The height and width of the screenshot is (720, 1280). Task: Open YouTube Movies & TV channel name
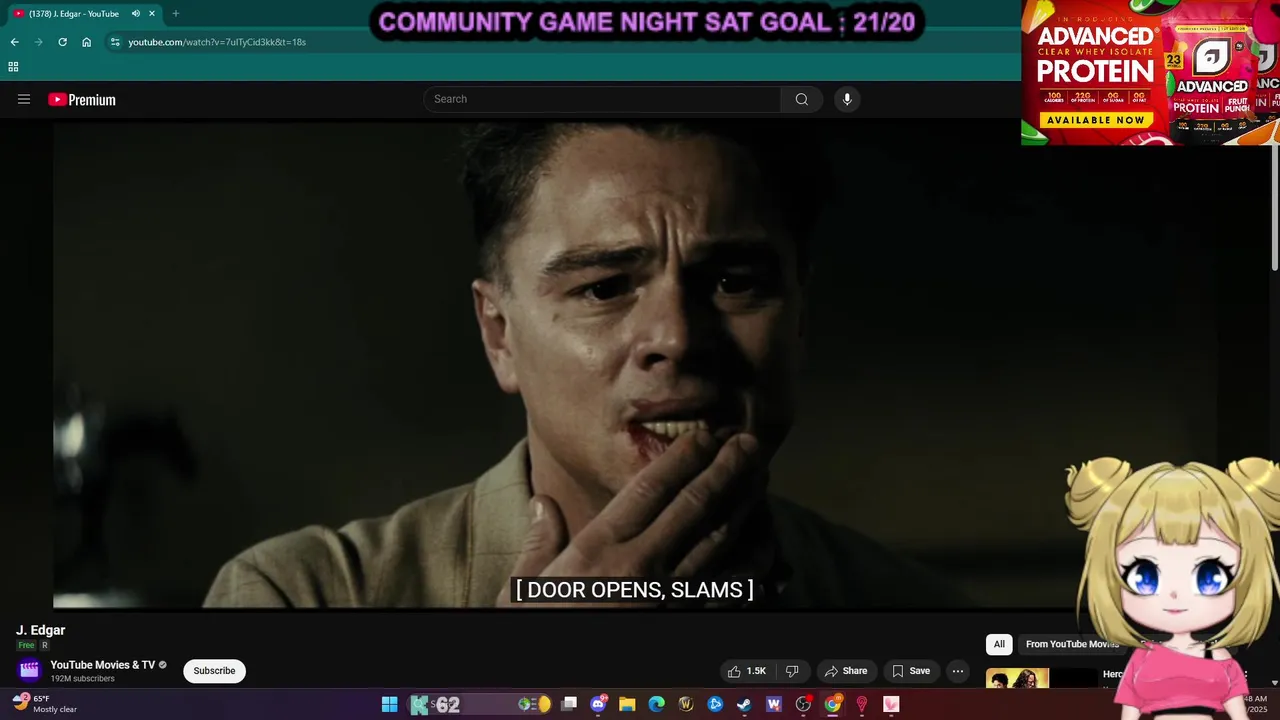[x=103, y=665]
